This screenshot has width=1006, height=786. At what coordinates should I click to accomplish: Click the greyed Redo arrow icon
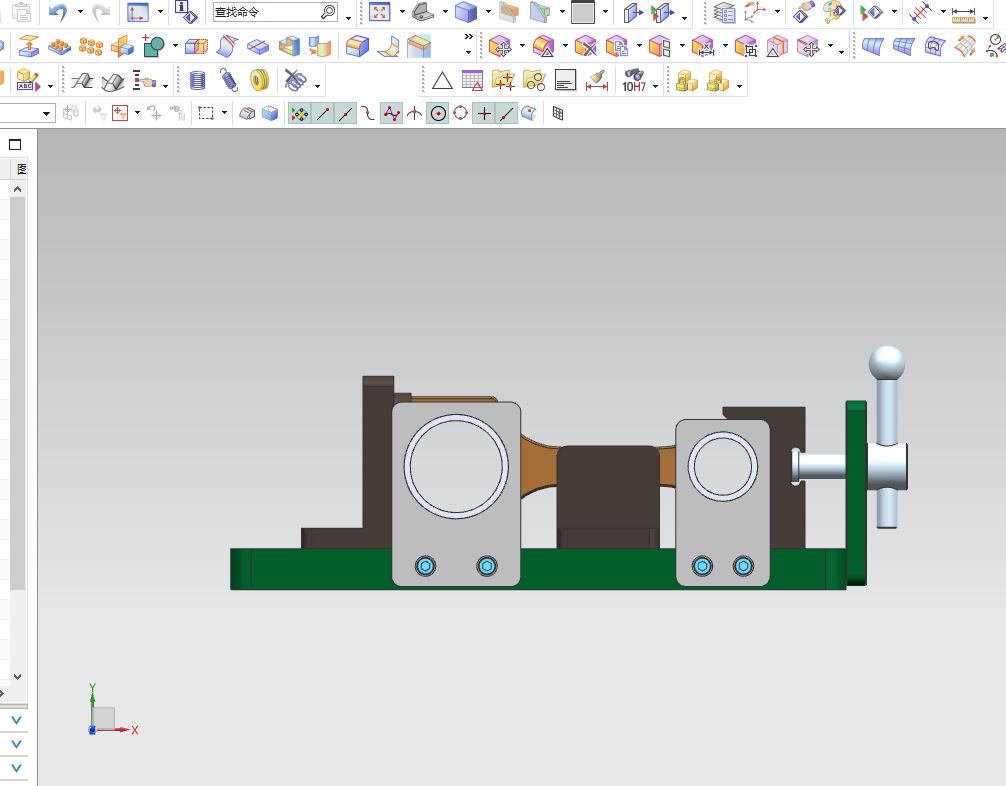tap(101, 12)
